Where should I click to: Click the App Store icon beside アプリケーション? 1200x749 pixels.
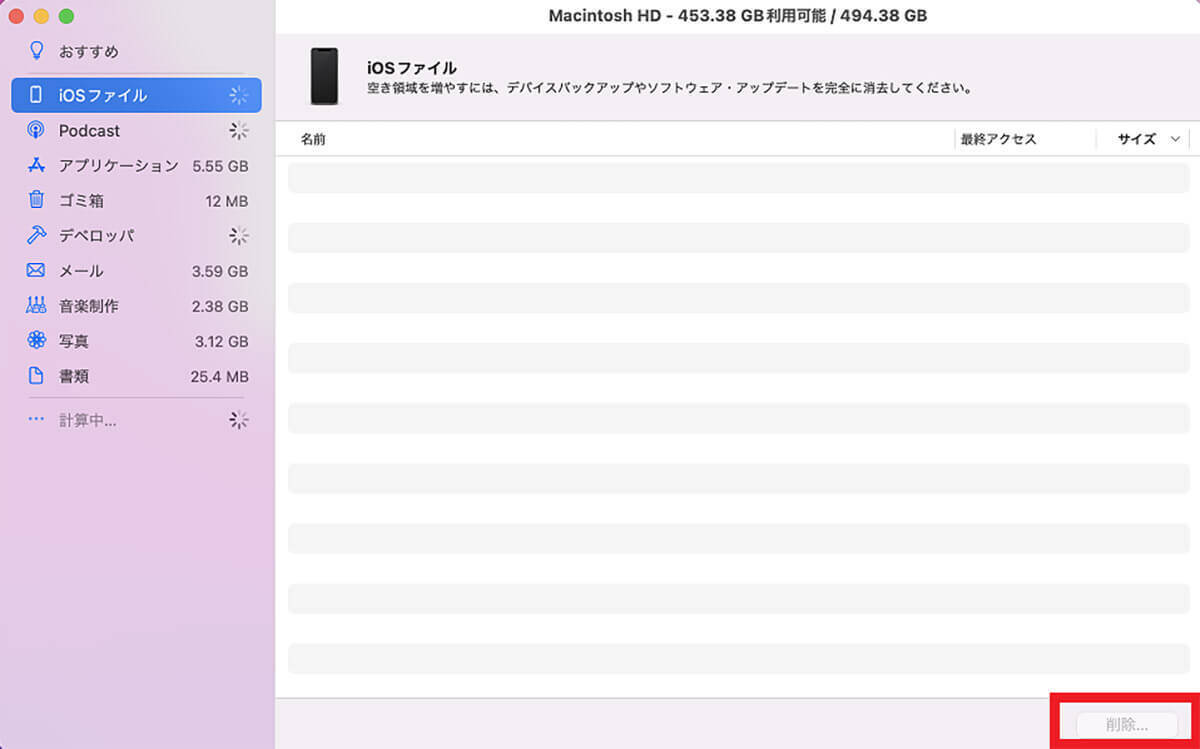[x=36, y=165]
